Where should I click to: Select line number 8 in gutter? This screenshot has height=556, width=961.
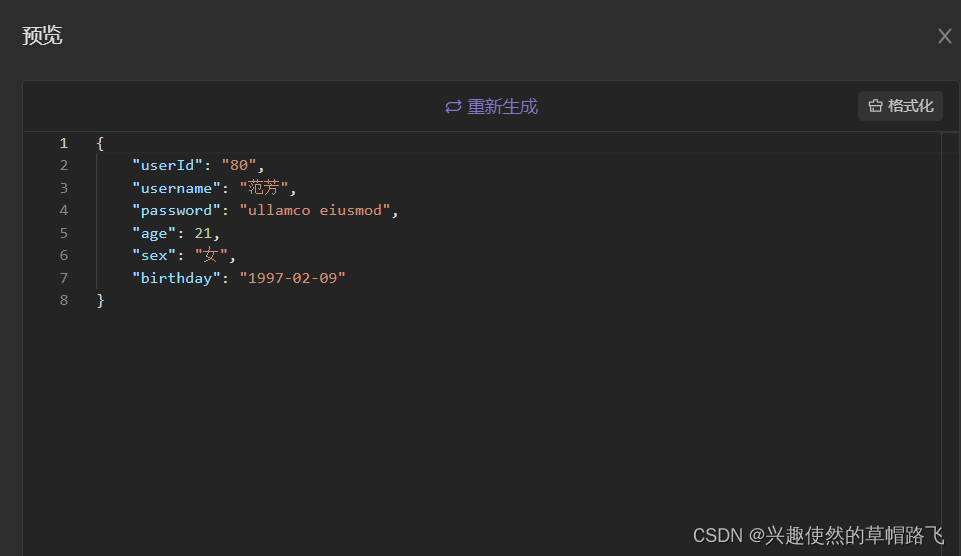(64, 300)
